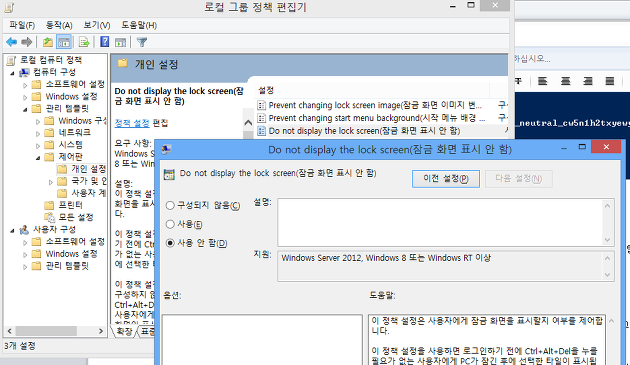Click the 사용자 구성 user icon in tree
Image resolution: width=630 pixels, height=365 pixels.
coord(24,230)
